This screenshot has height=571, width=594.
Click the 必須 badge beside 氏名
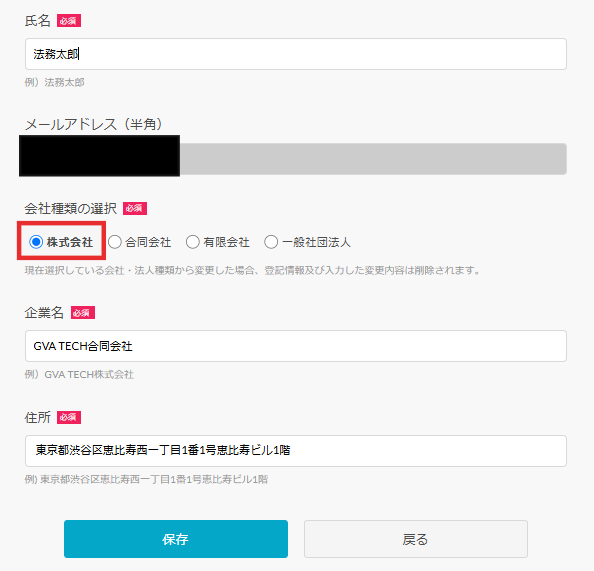69,21
